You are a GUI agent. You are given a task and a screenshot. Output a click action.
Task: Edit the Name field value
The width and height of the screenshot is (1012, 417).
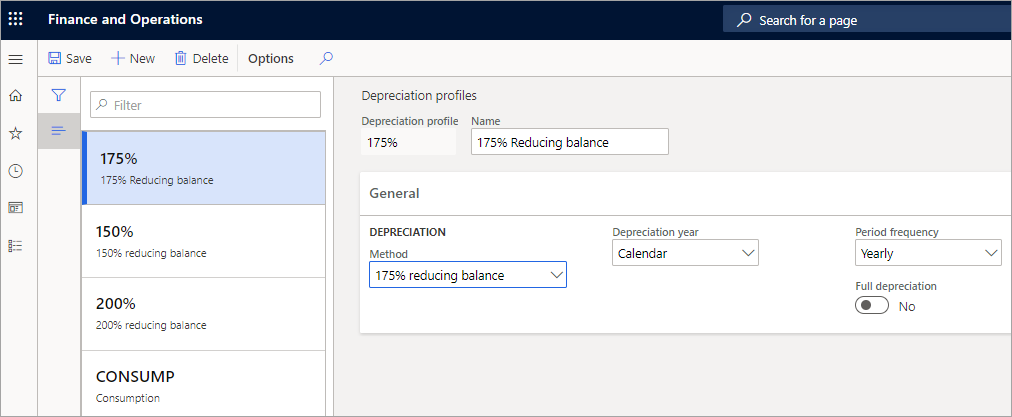coord(570,142)
